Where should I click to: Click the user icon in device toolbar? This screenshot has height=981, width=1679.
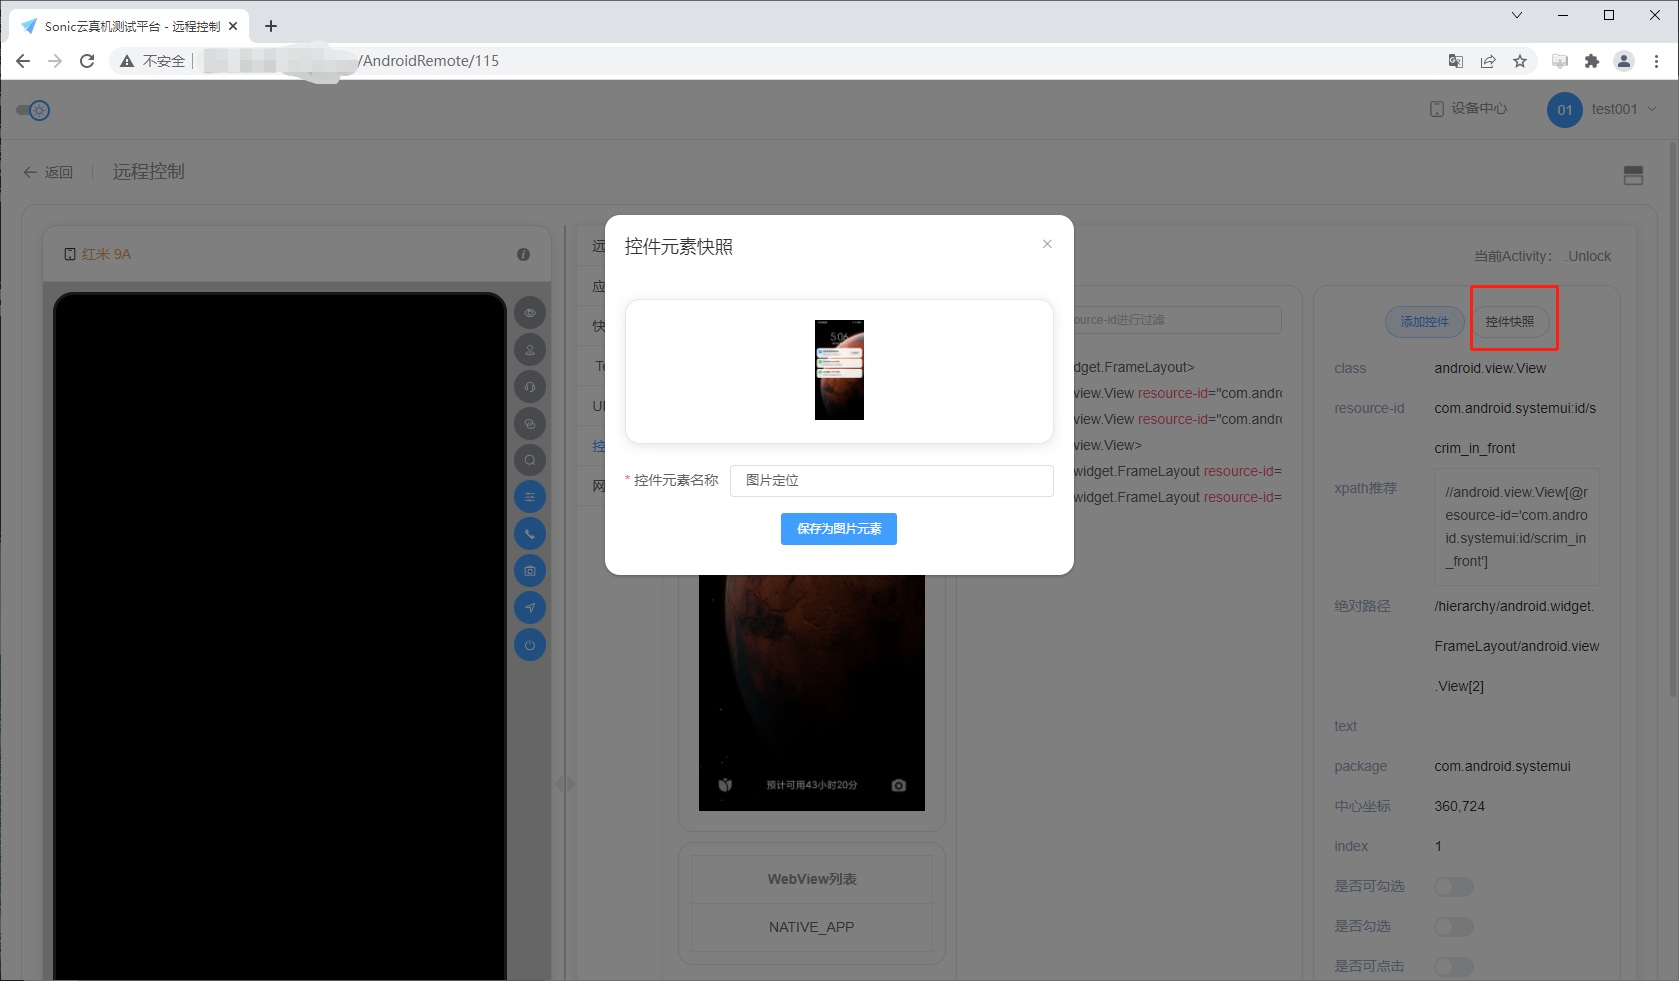pos(530,350)
